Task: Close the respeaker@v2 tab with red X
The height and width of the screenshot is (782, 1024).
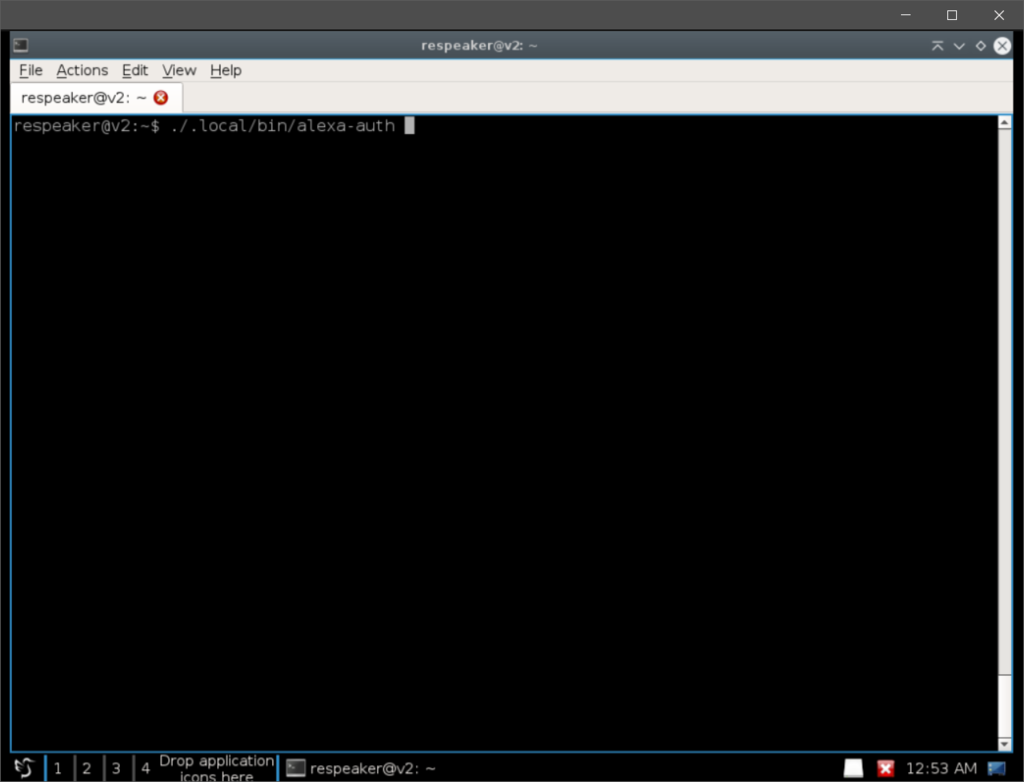Action: [x=161, y=97]
